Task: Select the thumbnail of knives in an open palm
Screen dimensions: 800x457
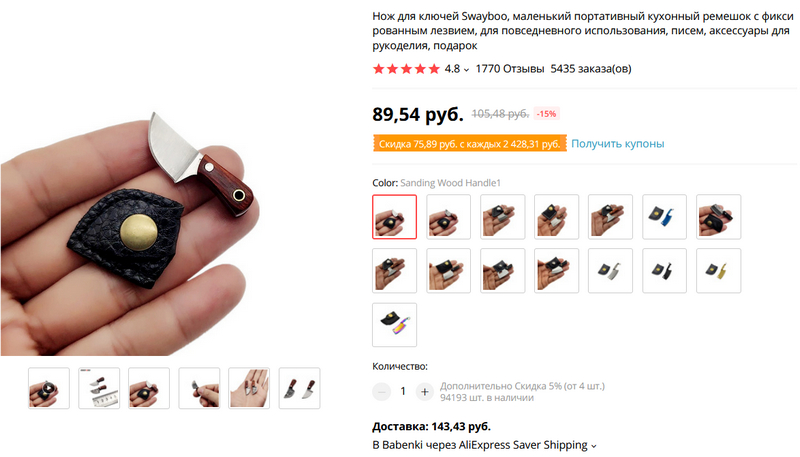Action: (x=249, y=388)
